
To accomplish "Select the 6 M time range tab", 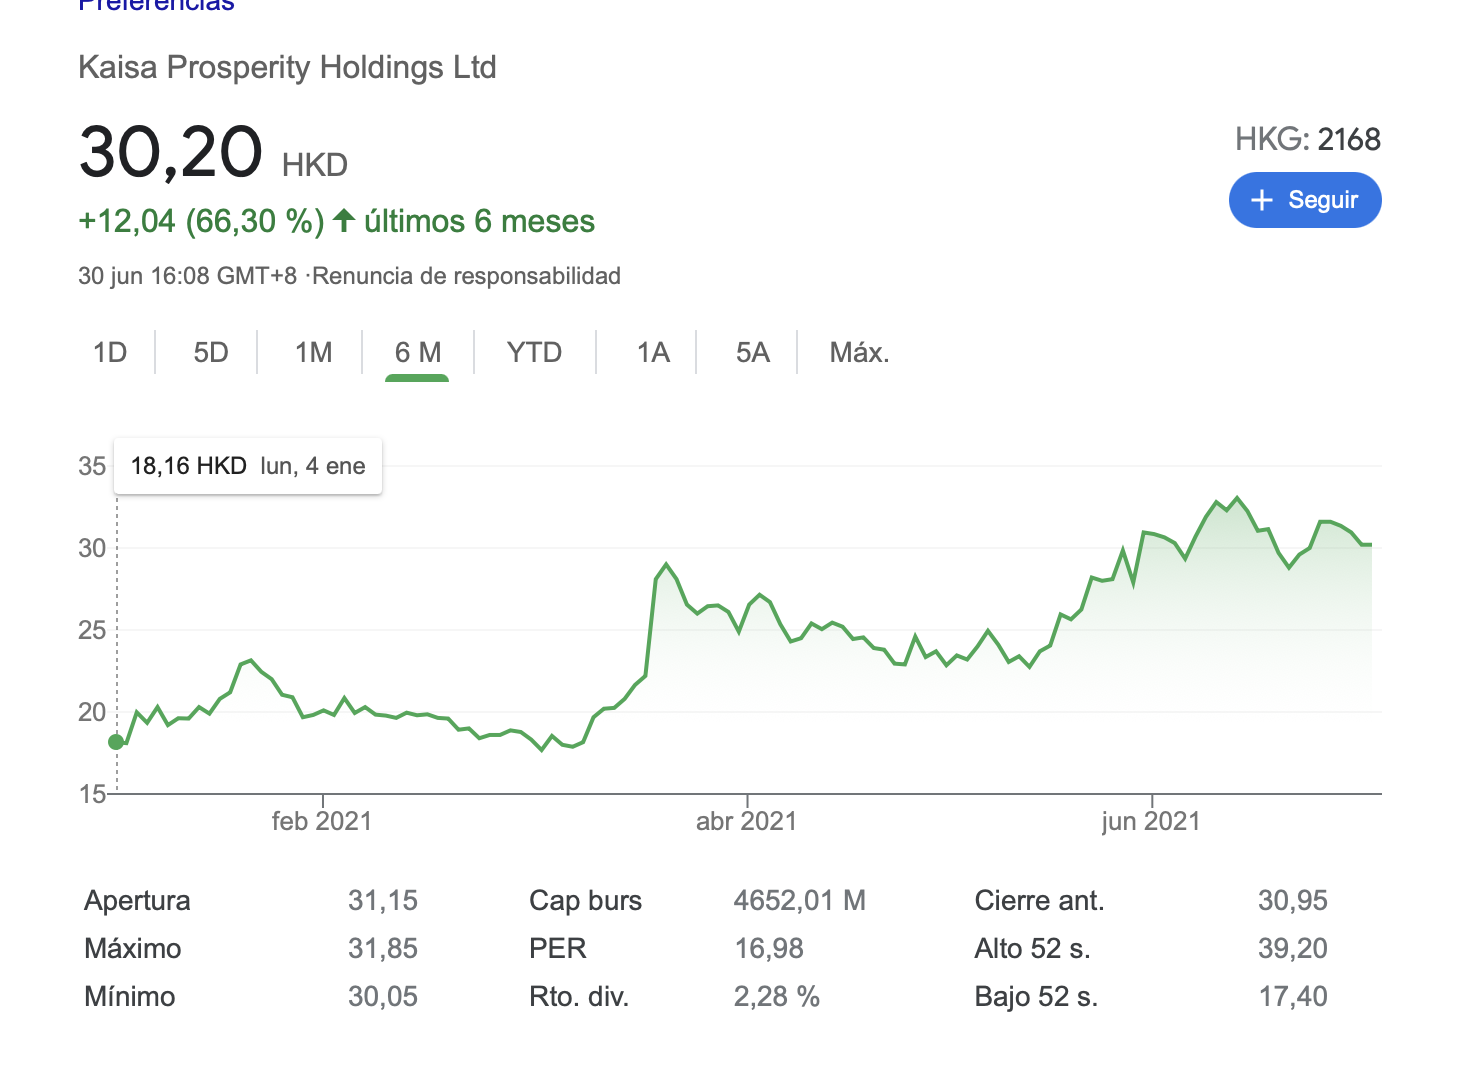I will [418, 352].
